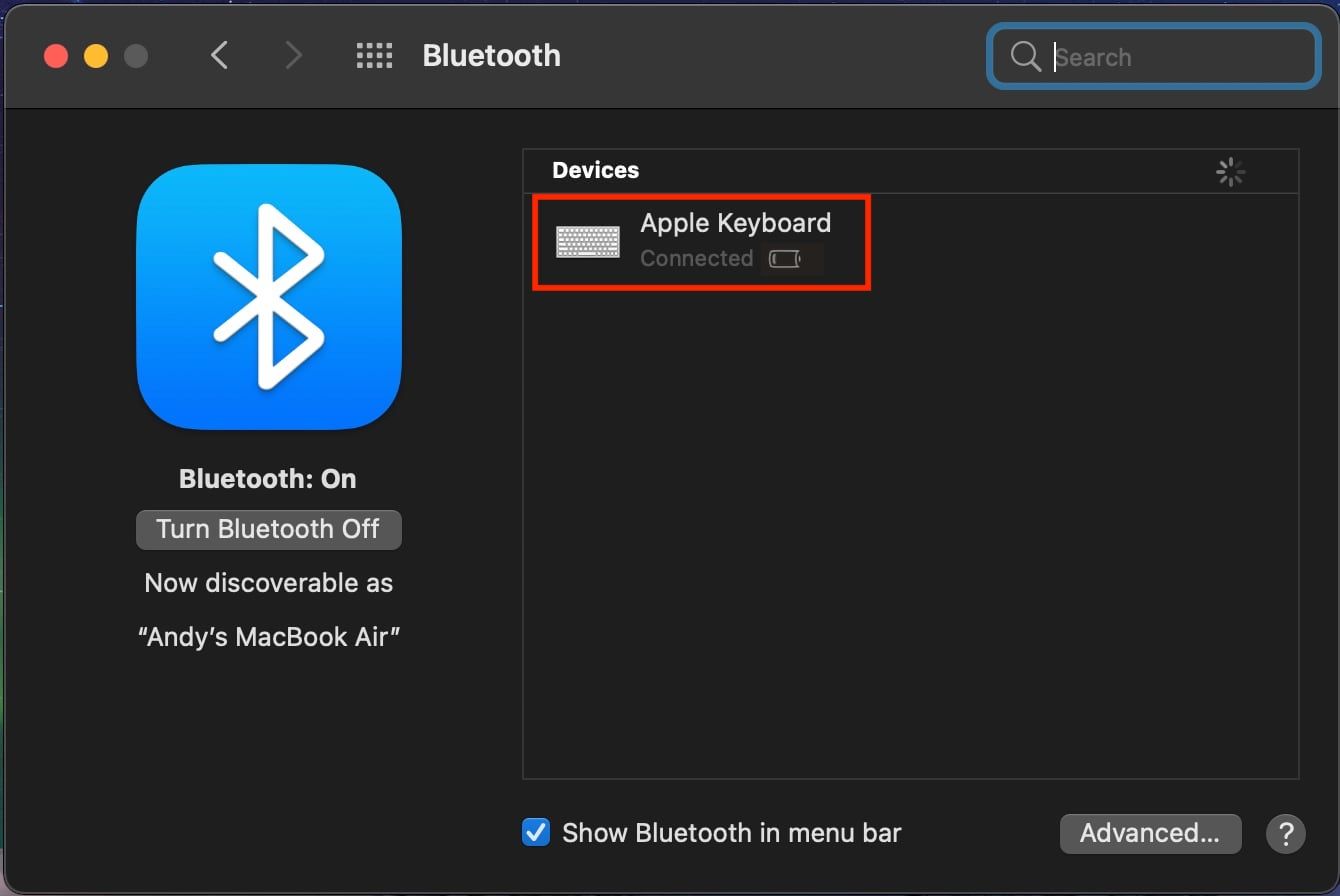The image size is (1340, 896).
Task: Select the Apple Keyboard device name
Action: (x=735, y=222)
